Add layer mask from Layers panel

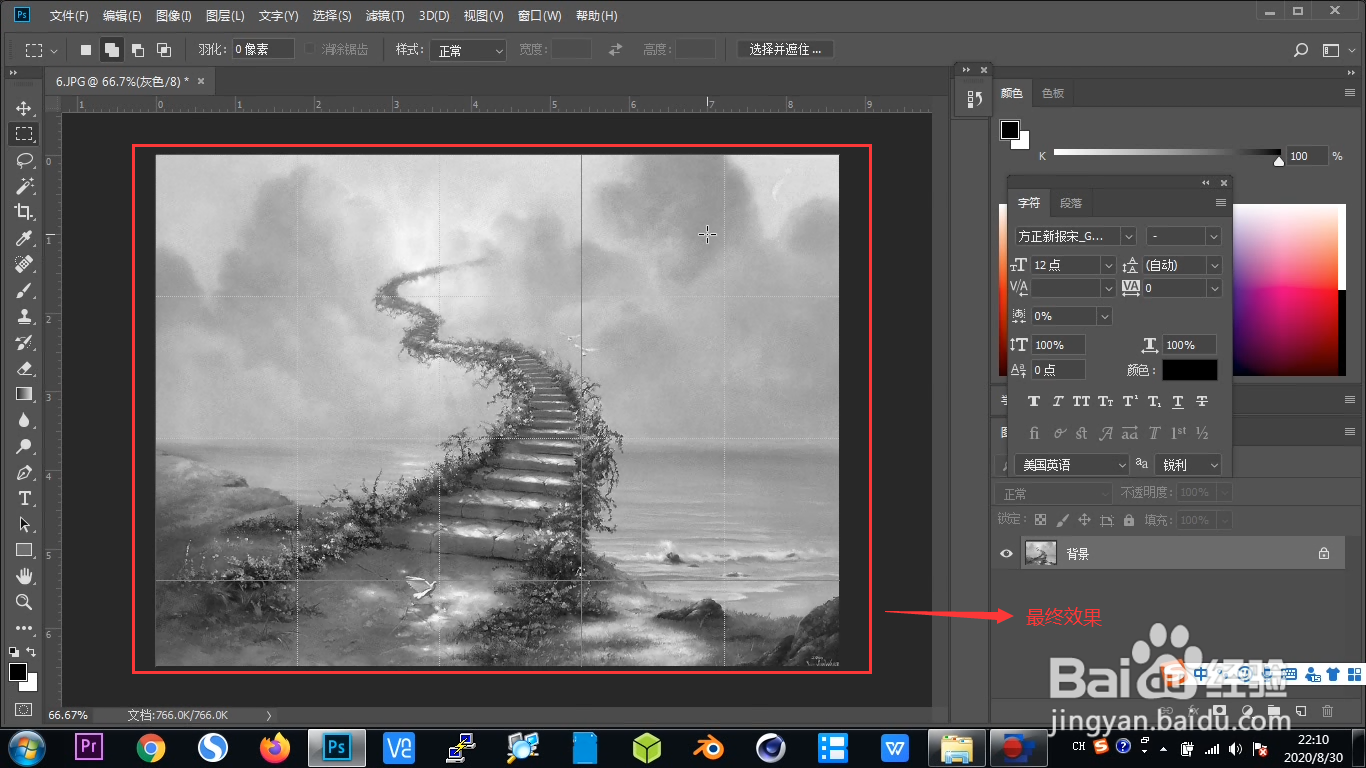point(1220,711)
